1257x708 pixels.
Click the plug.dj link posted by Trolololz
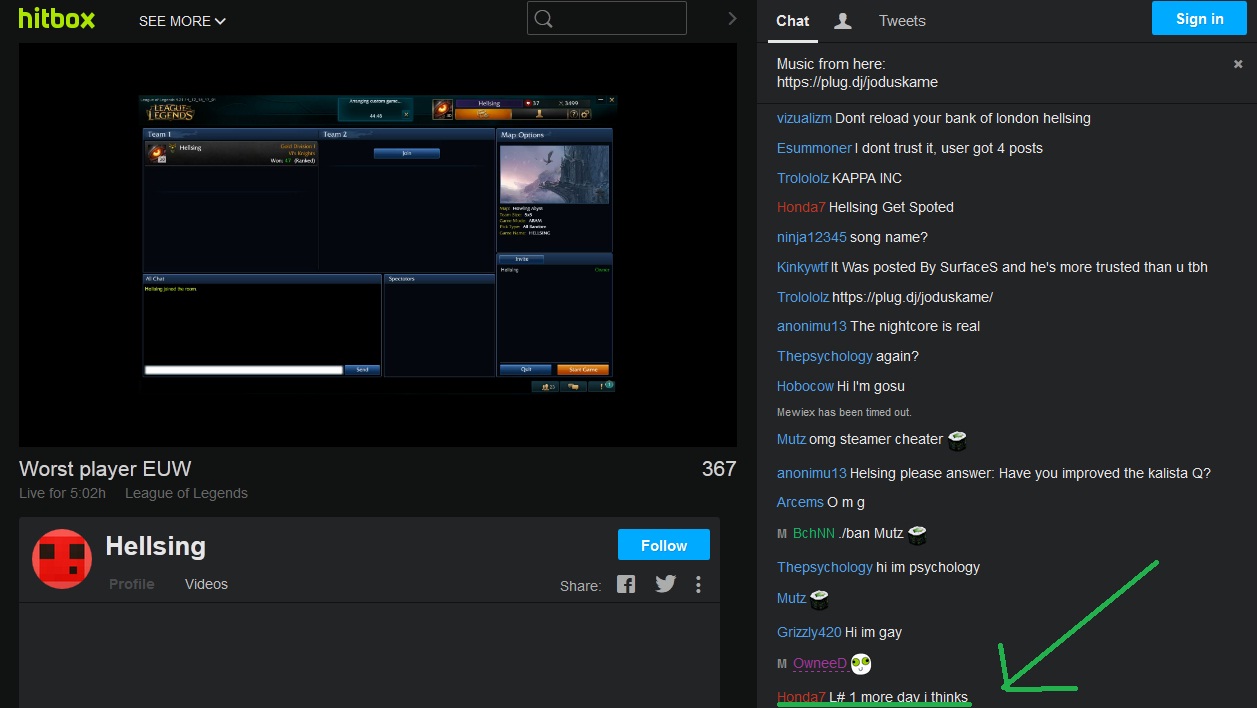[912, 297]
